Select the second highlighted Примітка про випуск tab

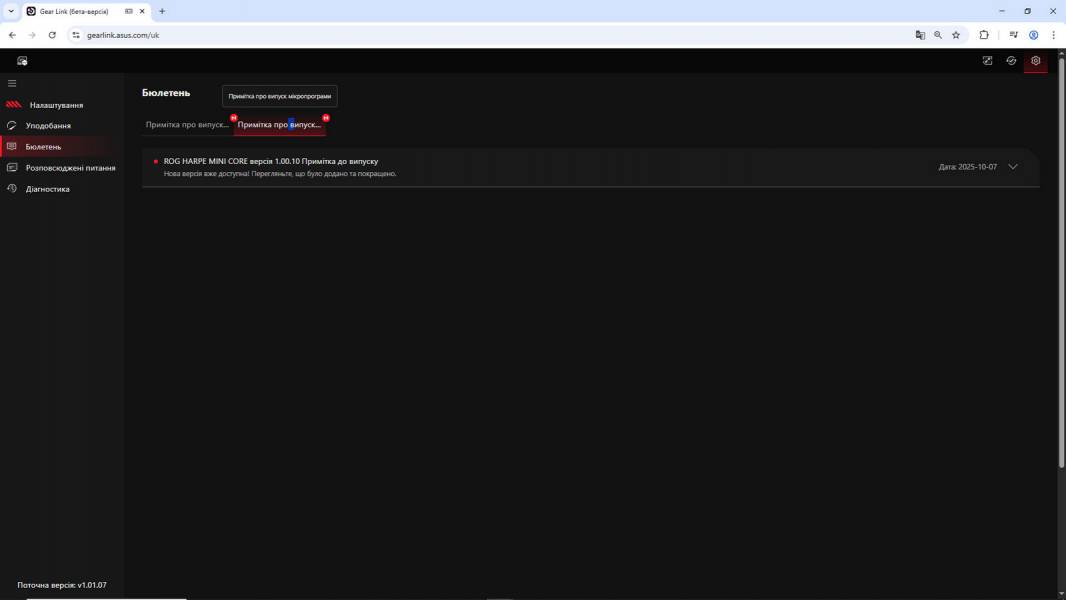pyautogui.click(x=279, y=125)
